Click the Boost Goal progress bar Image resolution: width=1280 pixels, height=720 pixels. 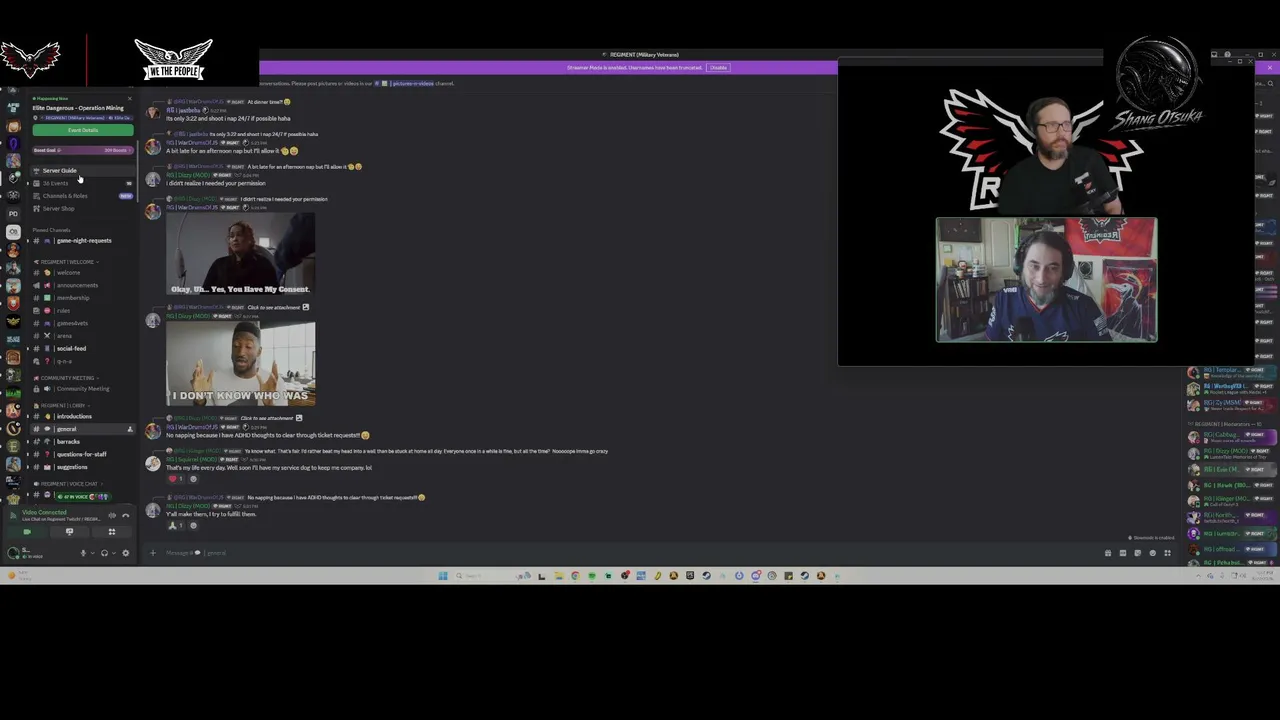[83, 151]
